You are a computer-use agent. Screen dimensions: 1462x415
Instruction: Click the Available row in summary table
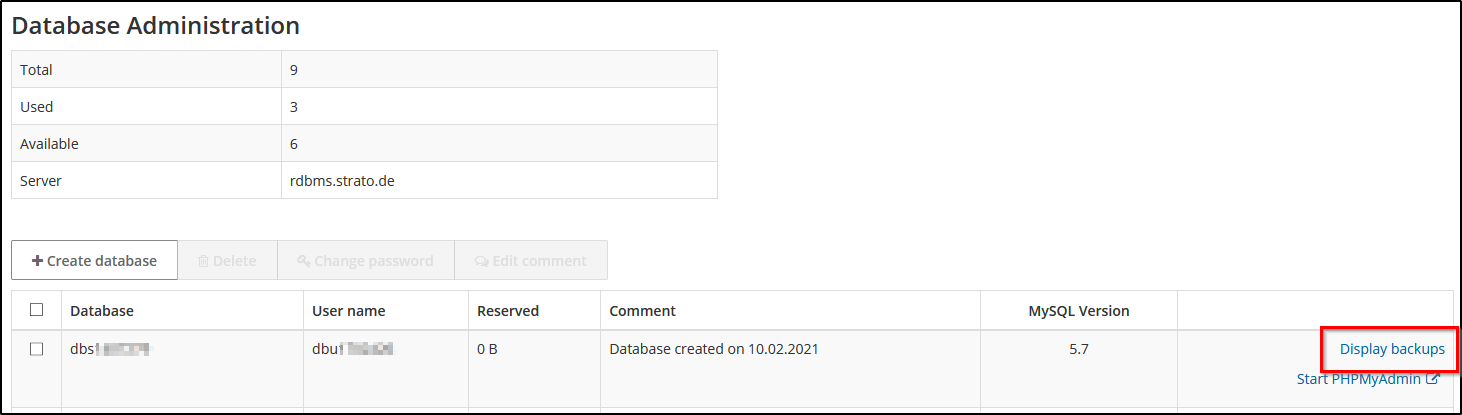tap(50, 144)
